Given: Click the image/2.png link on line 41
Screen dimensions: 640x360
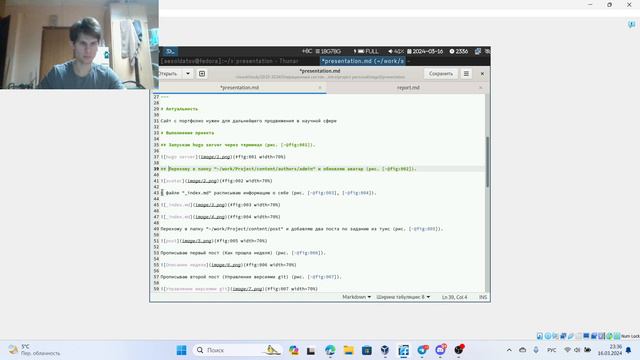Looking at the screenshot, I should pyautogui.click(x=202, y=181).
